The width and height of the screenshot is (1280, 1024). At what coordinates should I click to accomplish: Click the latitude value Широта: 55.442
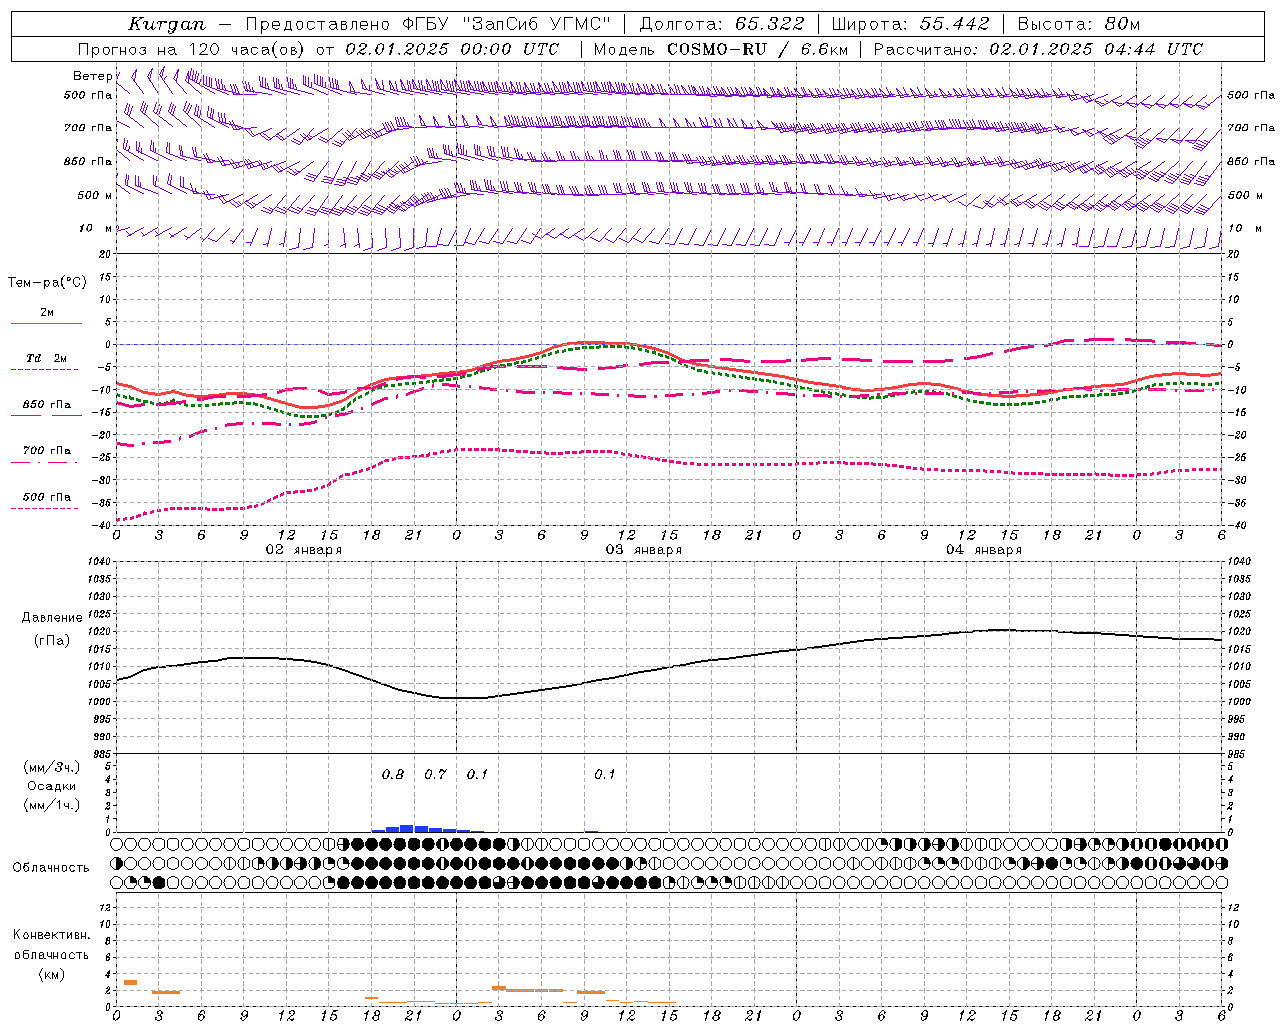point(910,24)
